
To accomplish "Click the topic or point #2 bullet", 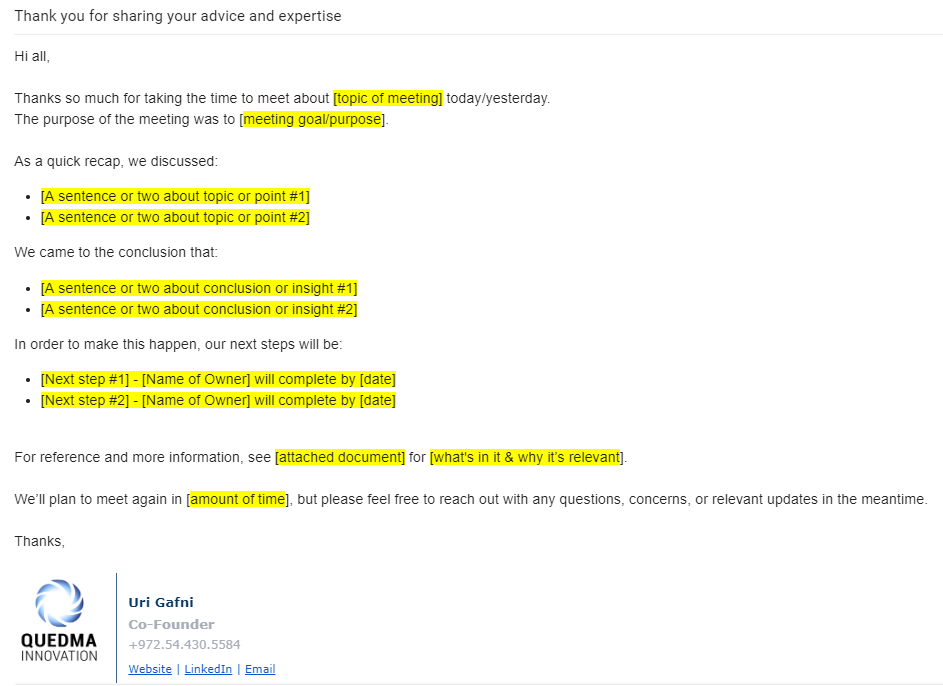I will click(x=175, y=218).
